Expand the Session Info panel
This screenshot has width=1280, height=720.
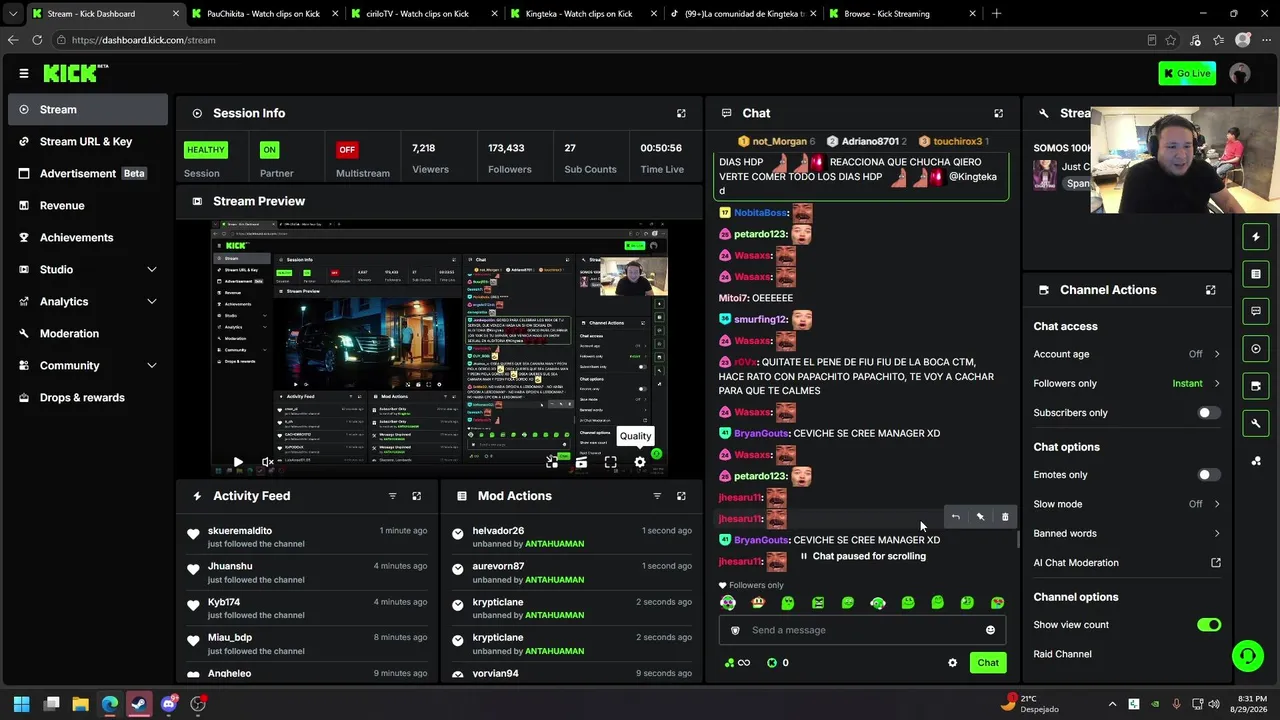tap(681, 114)
